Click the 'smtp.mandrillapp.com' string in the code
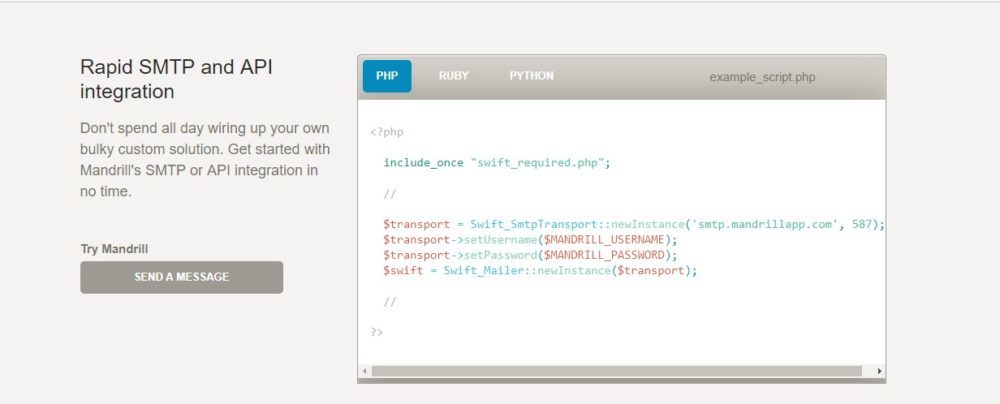This screenshot has width=1000, height=404. 769,225
